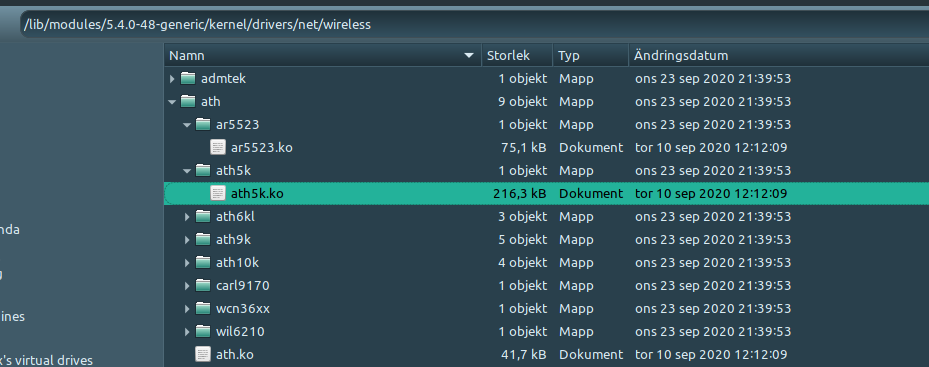This screenshot has height=367, width=929.
Task: Expand the ath10k subfolder
Action: [x=187, y=263]
